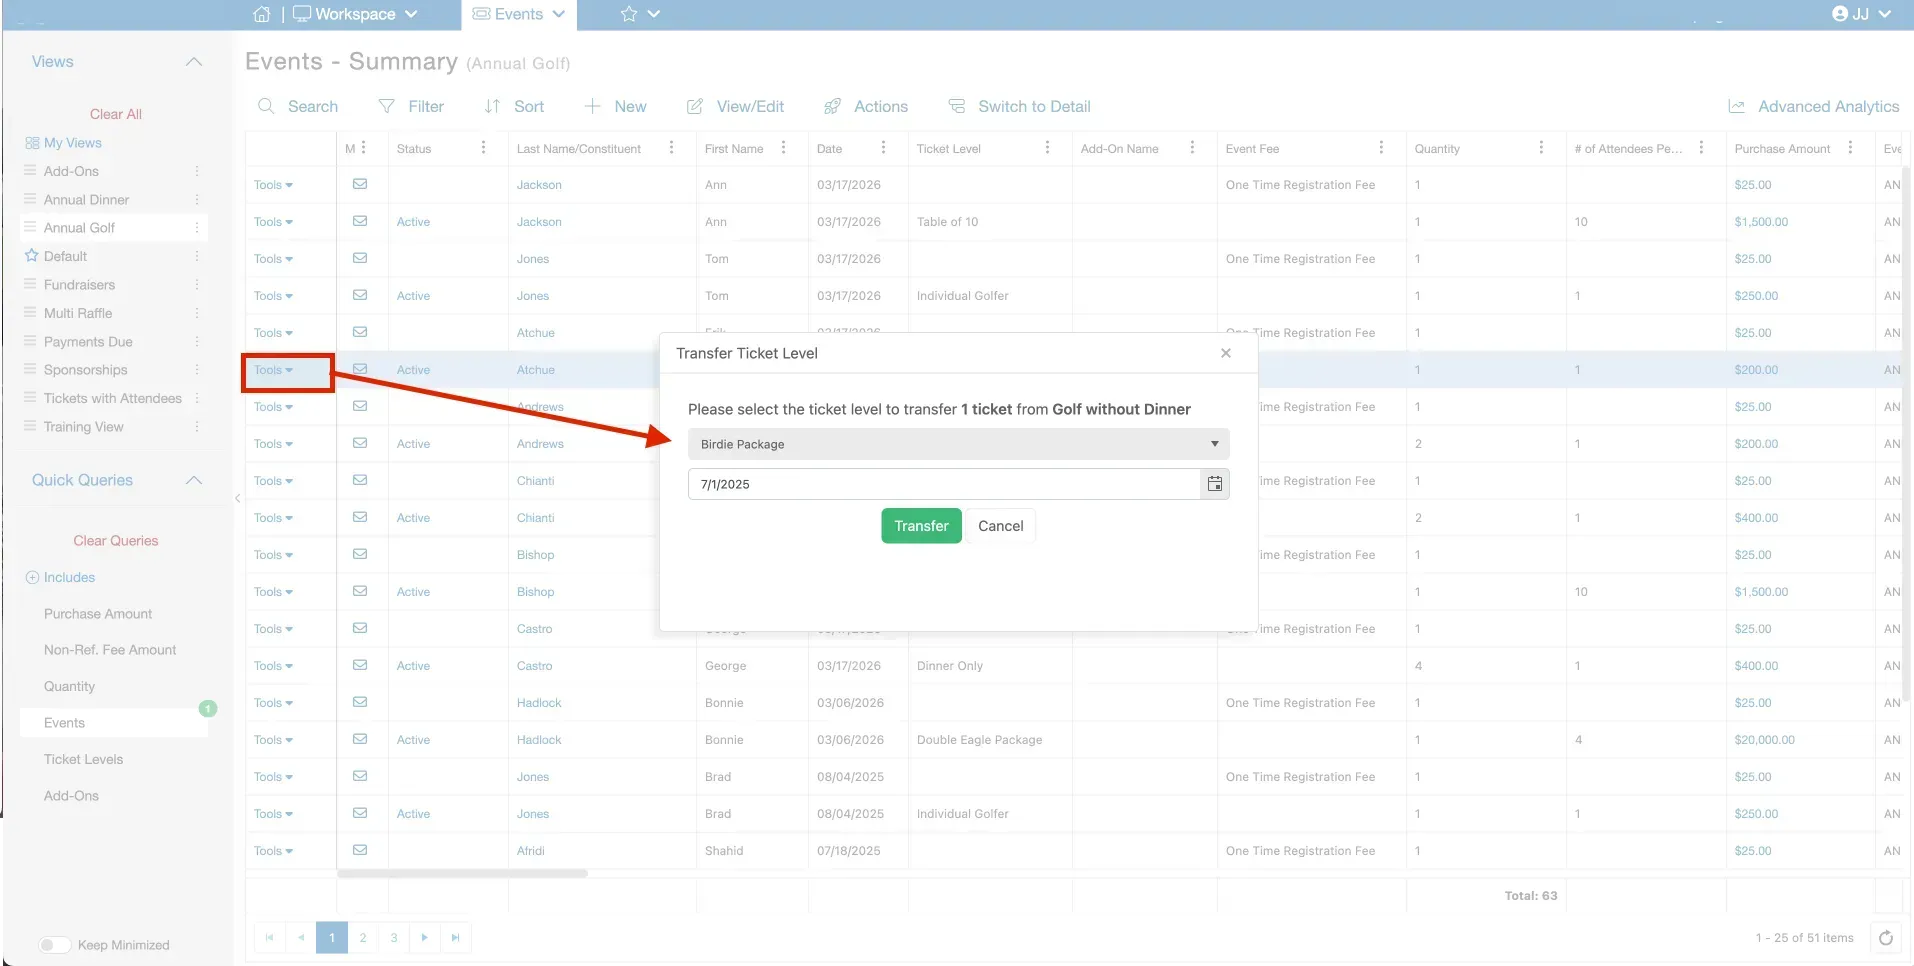This screenshot has width=1914, height=966.
Task: Open the Events tab dropdown
Action: pyautogui.click(x=518, y=14)
